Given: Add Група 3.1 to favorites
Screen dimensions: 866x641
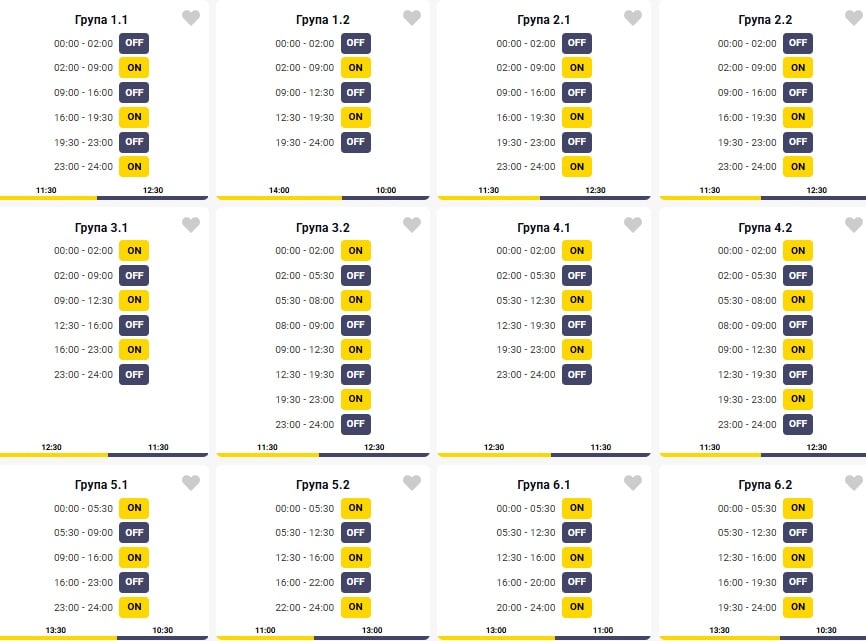Looking at the screenshot, I should point(191,225).
